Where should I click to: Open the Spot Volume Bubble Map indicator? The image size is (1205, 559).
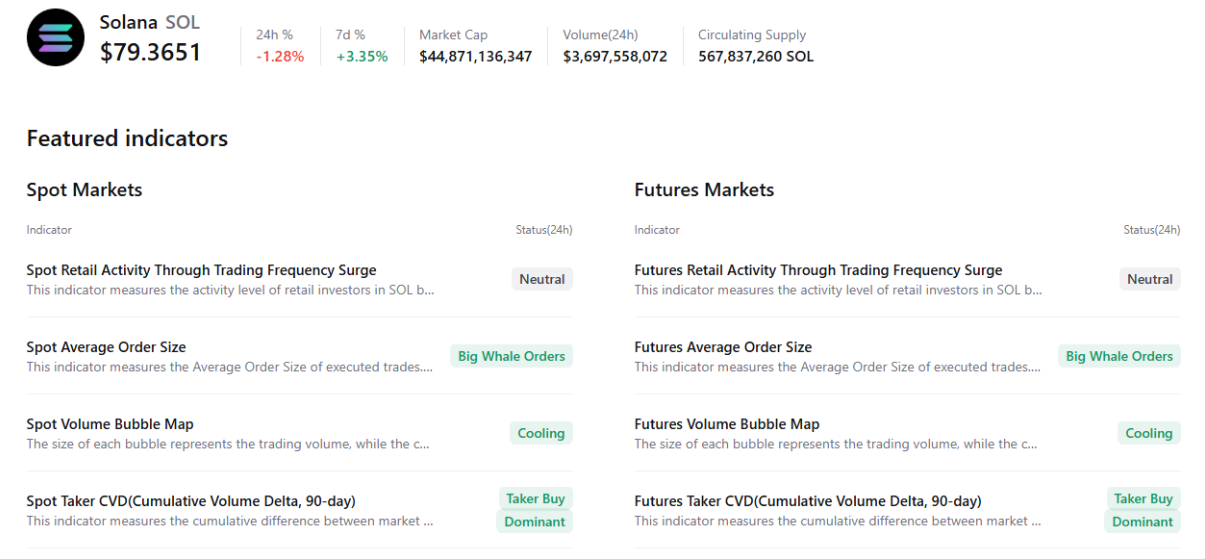pos(110,424)
